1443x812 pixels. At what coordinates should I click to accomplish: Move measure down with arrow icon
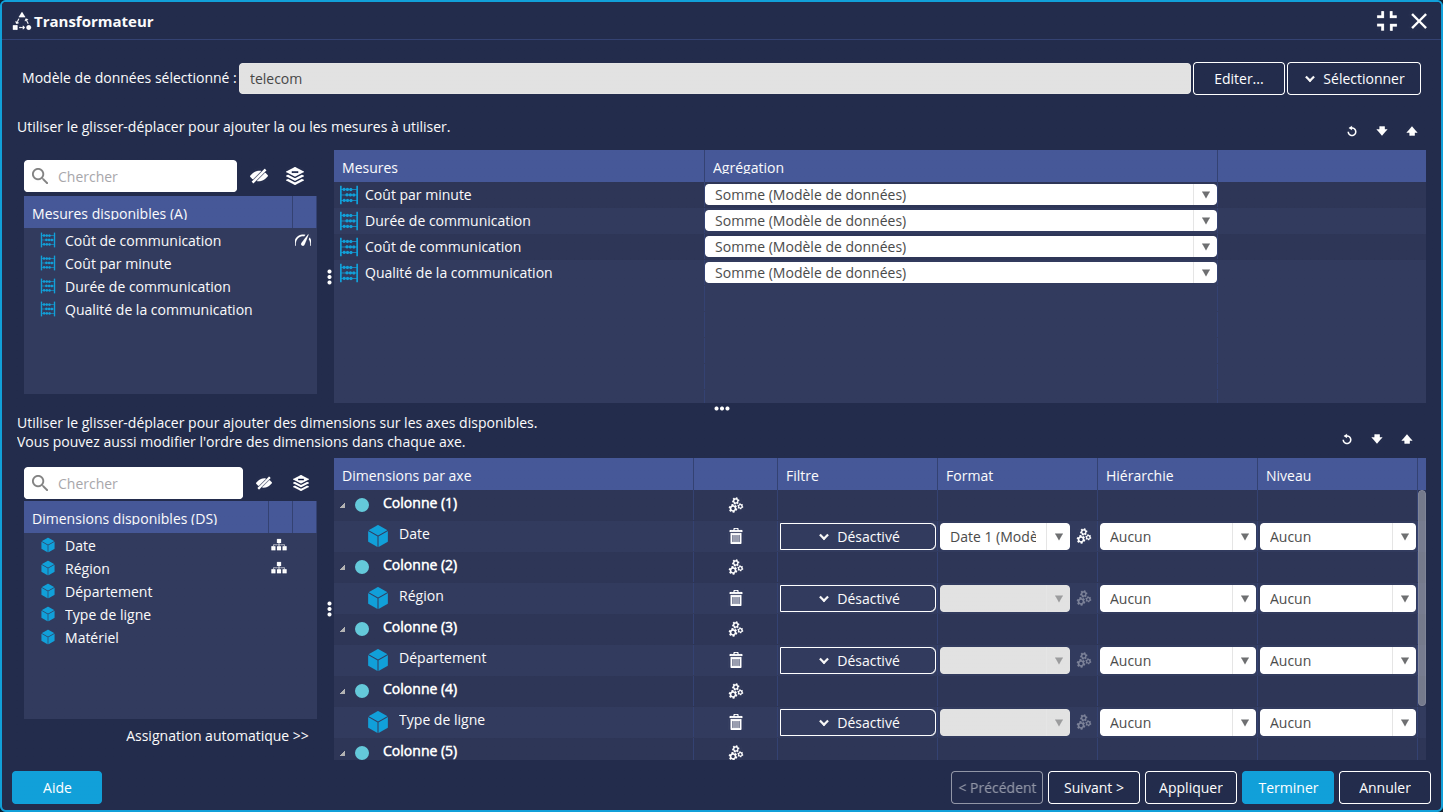click(x=1381, y=131)
